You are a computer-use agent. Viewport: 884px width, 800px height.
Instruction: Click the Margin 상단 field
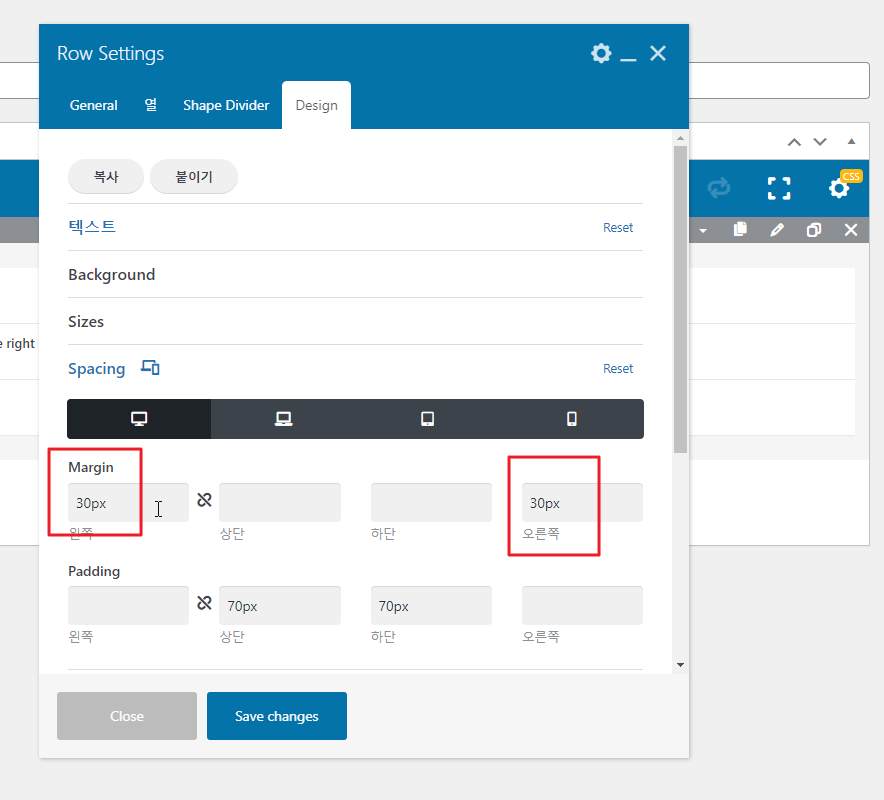click(280, 502)
